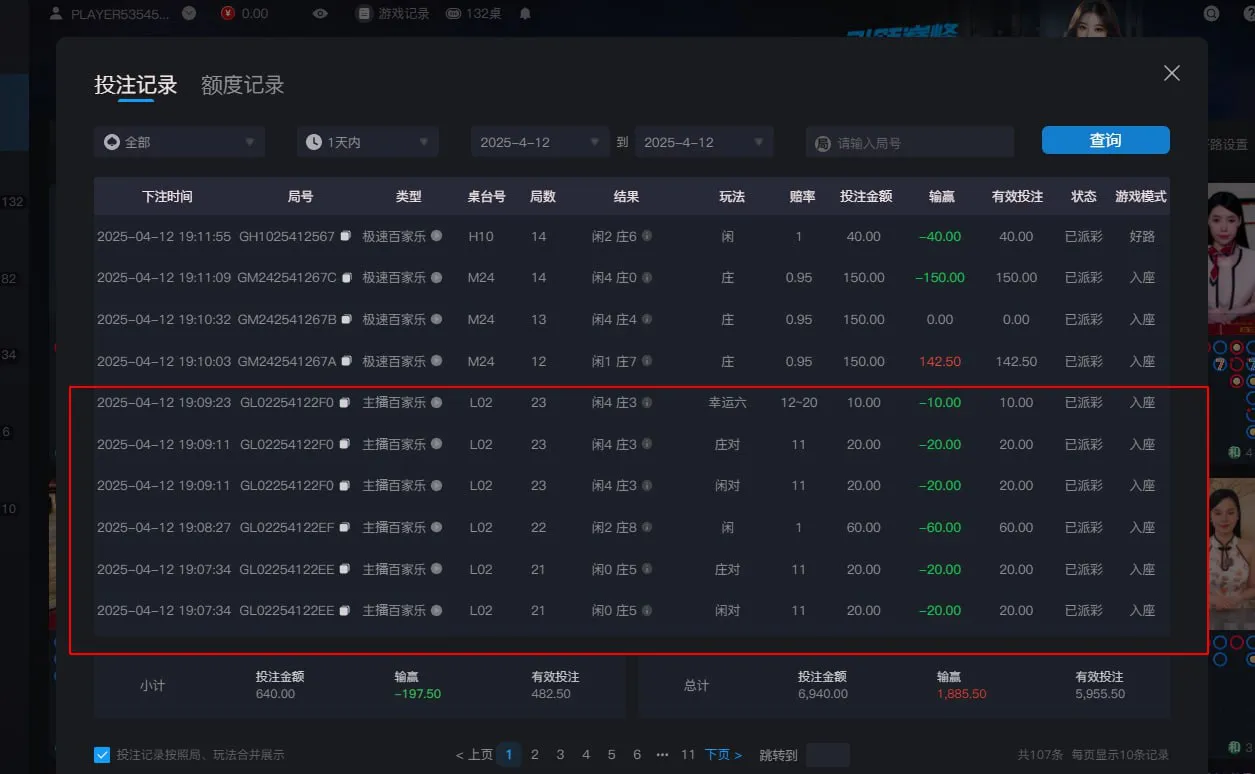Open the start date 2025-4-12 dropdown

pos(539,141)
